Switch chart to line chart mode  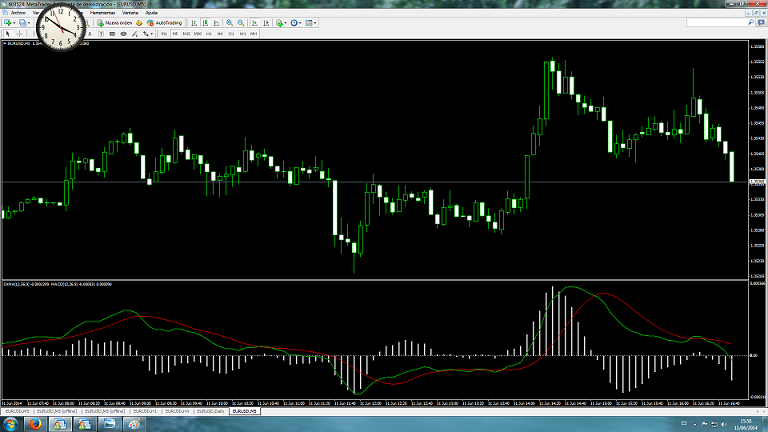click(216, 23)
